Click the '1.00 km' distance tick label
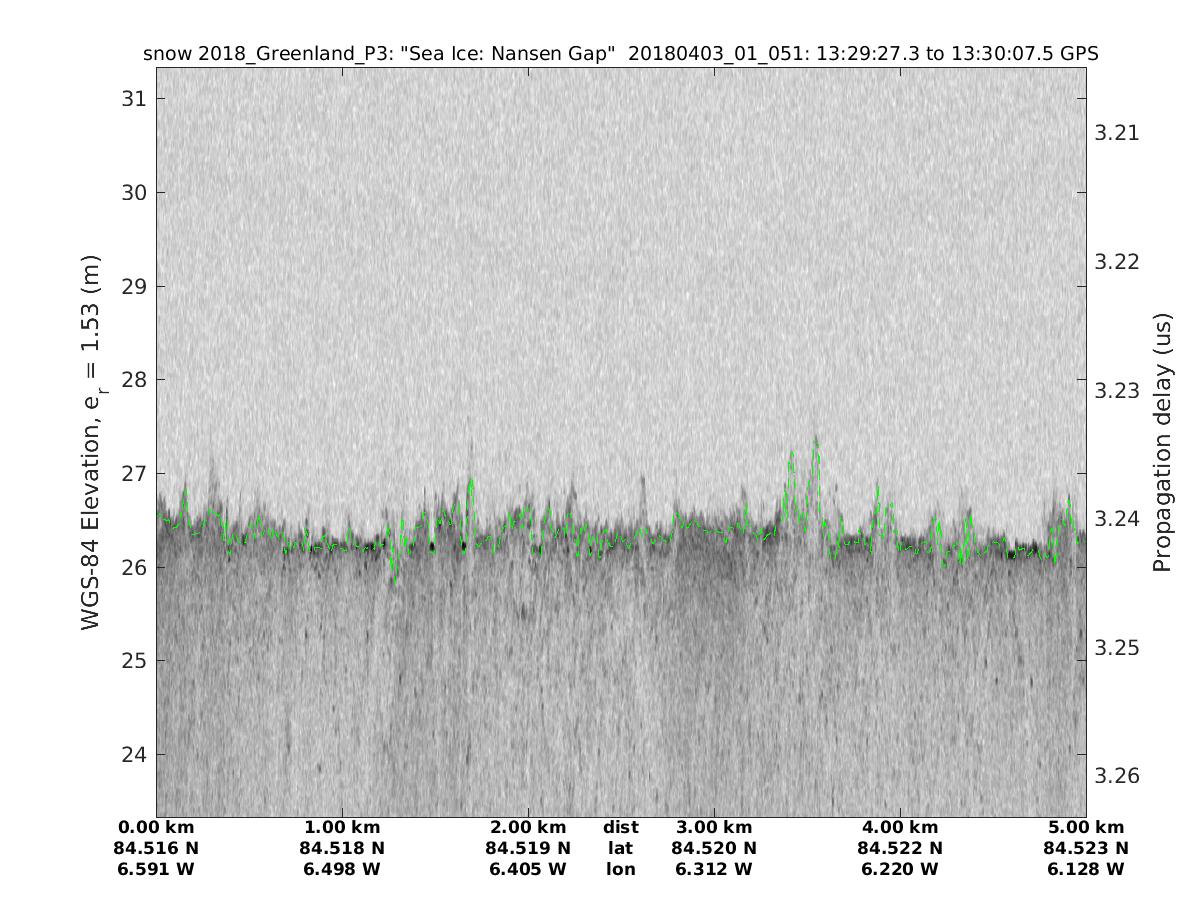The image size is (1200, 900). 342,827
